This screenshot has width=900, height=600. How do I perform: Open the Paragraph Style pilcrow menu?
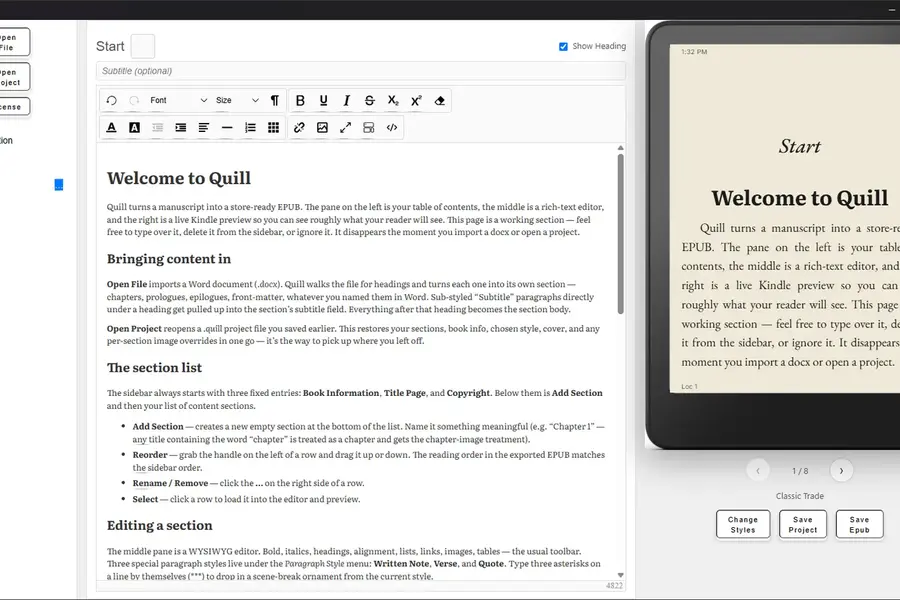click(274, 100)
